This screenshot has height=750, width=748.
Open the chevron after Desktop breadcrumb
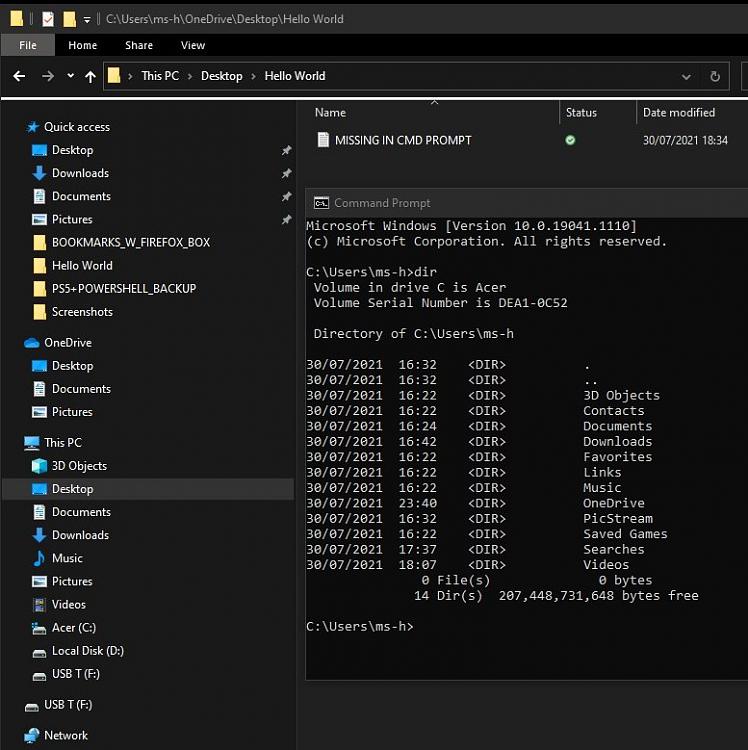point(253,77)
